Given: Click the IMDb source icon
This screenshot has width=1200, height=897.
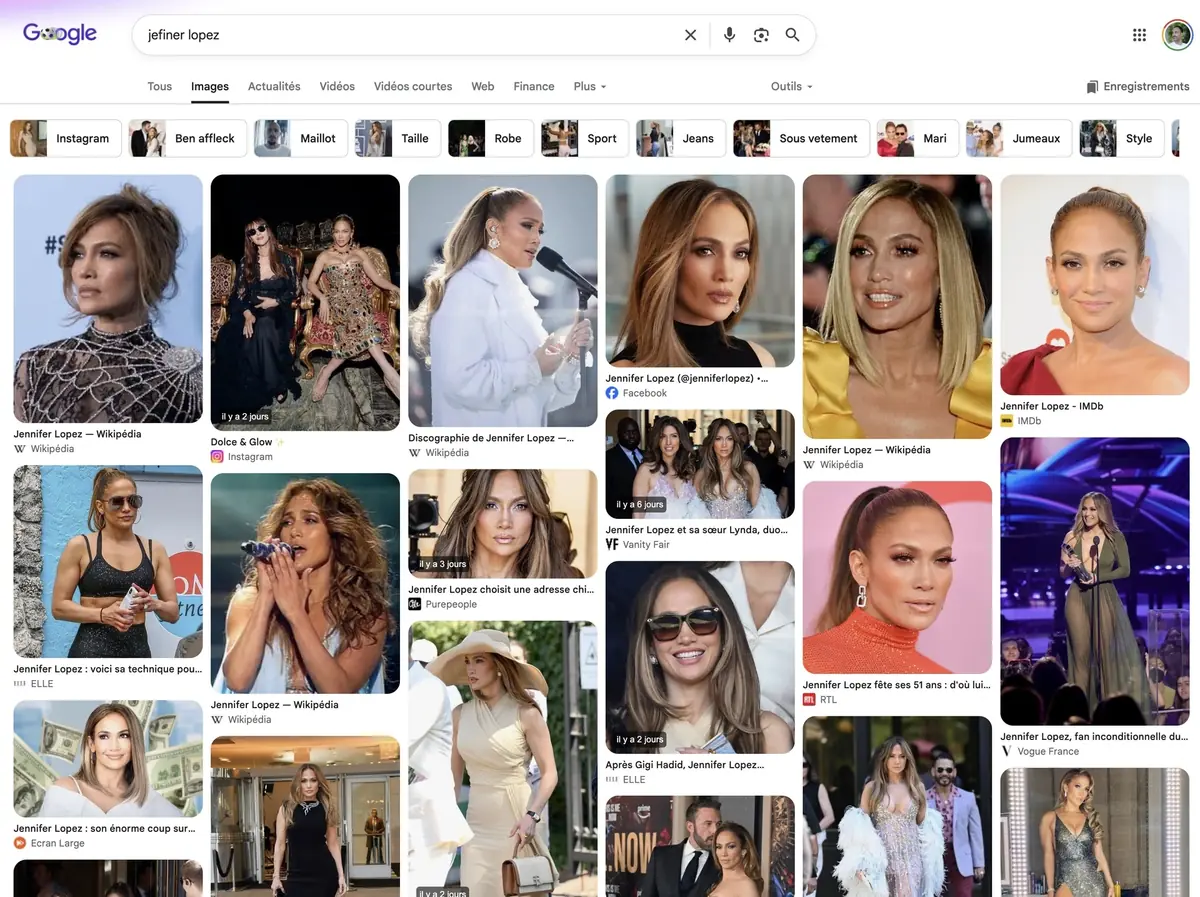Looking at the screenshot, I should (1007, 421).
